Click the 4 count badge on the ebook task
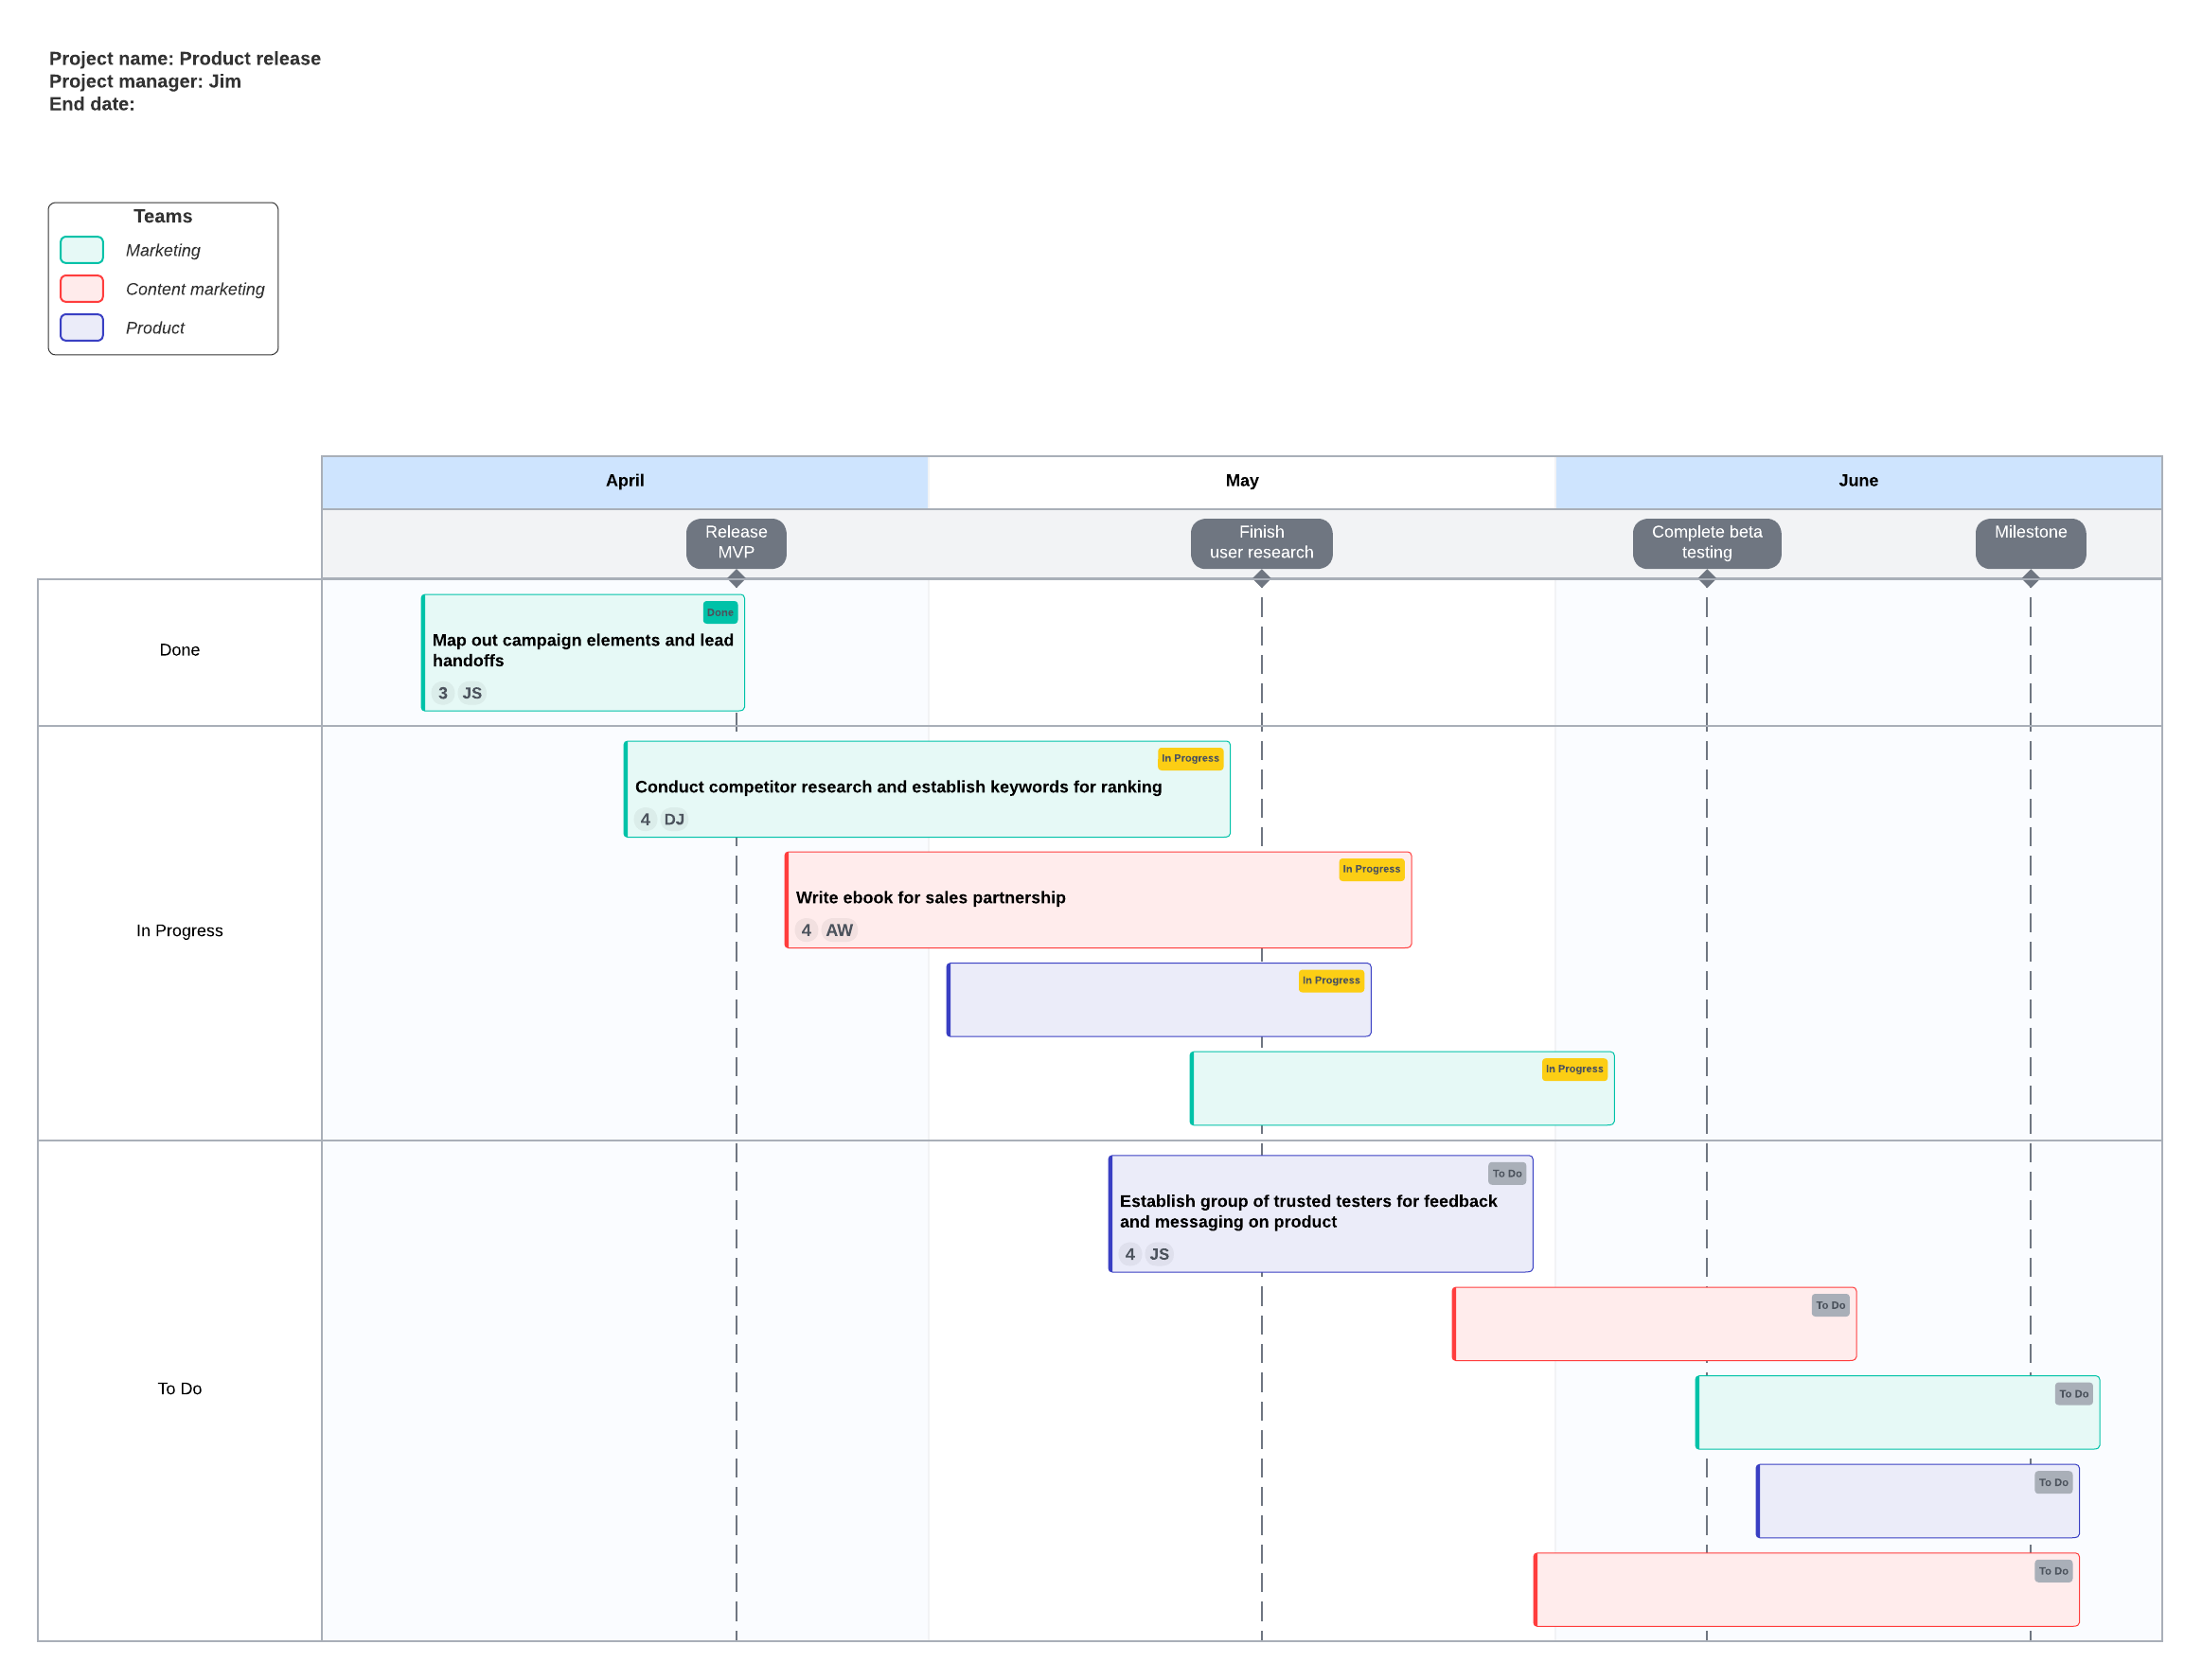 (x=807, y=930)
